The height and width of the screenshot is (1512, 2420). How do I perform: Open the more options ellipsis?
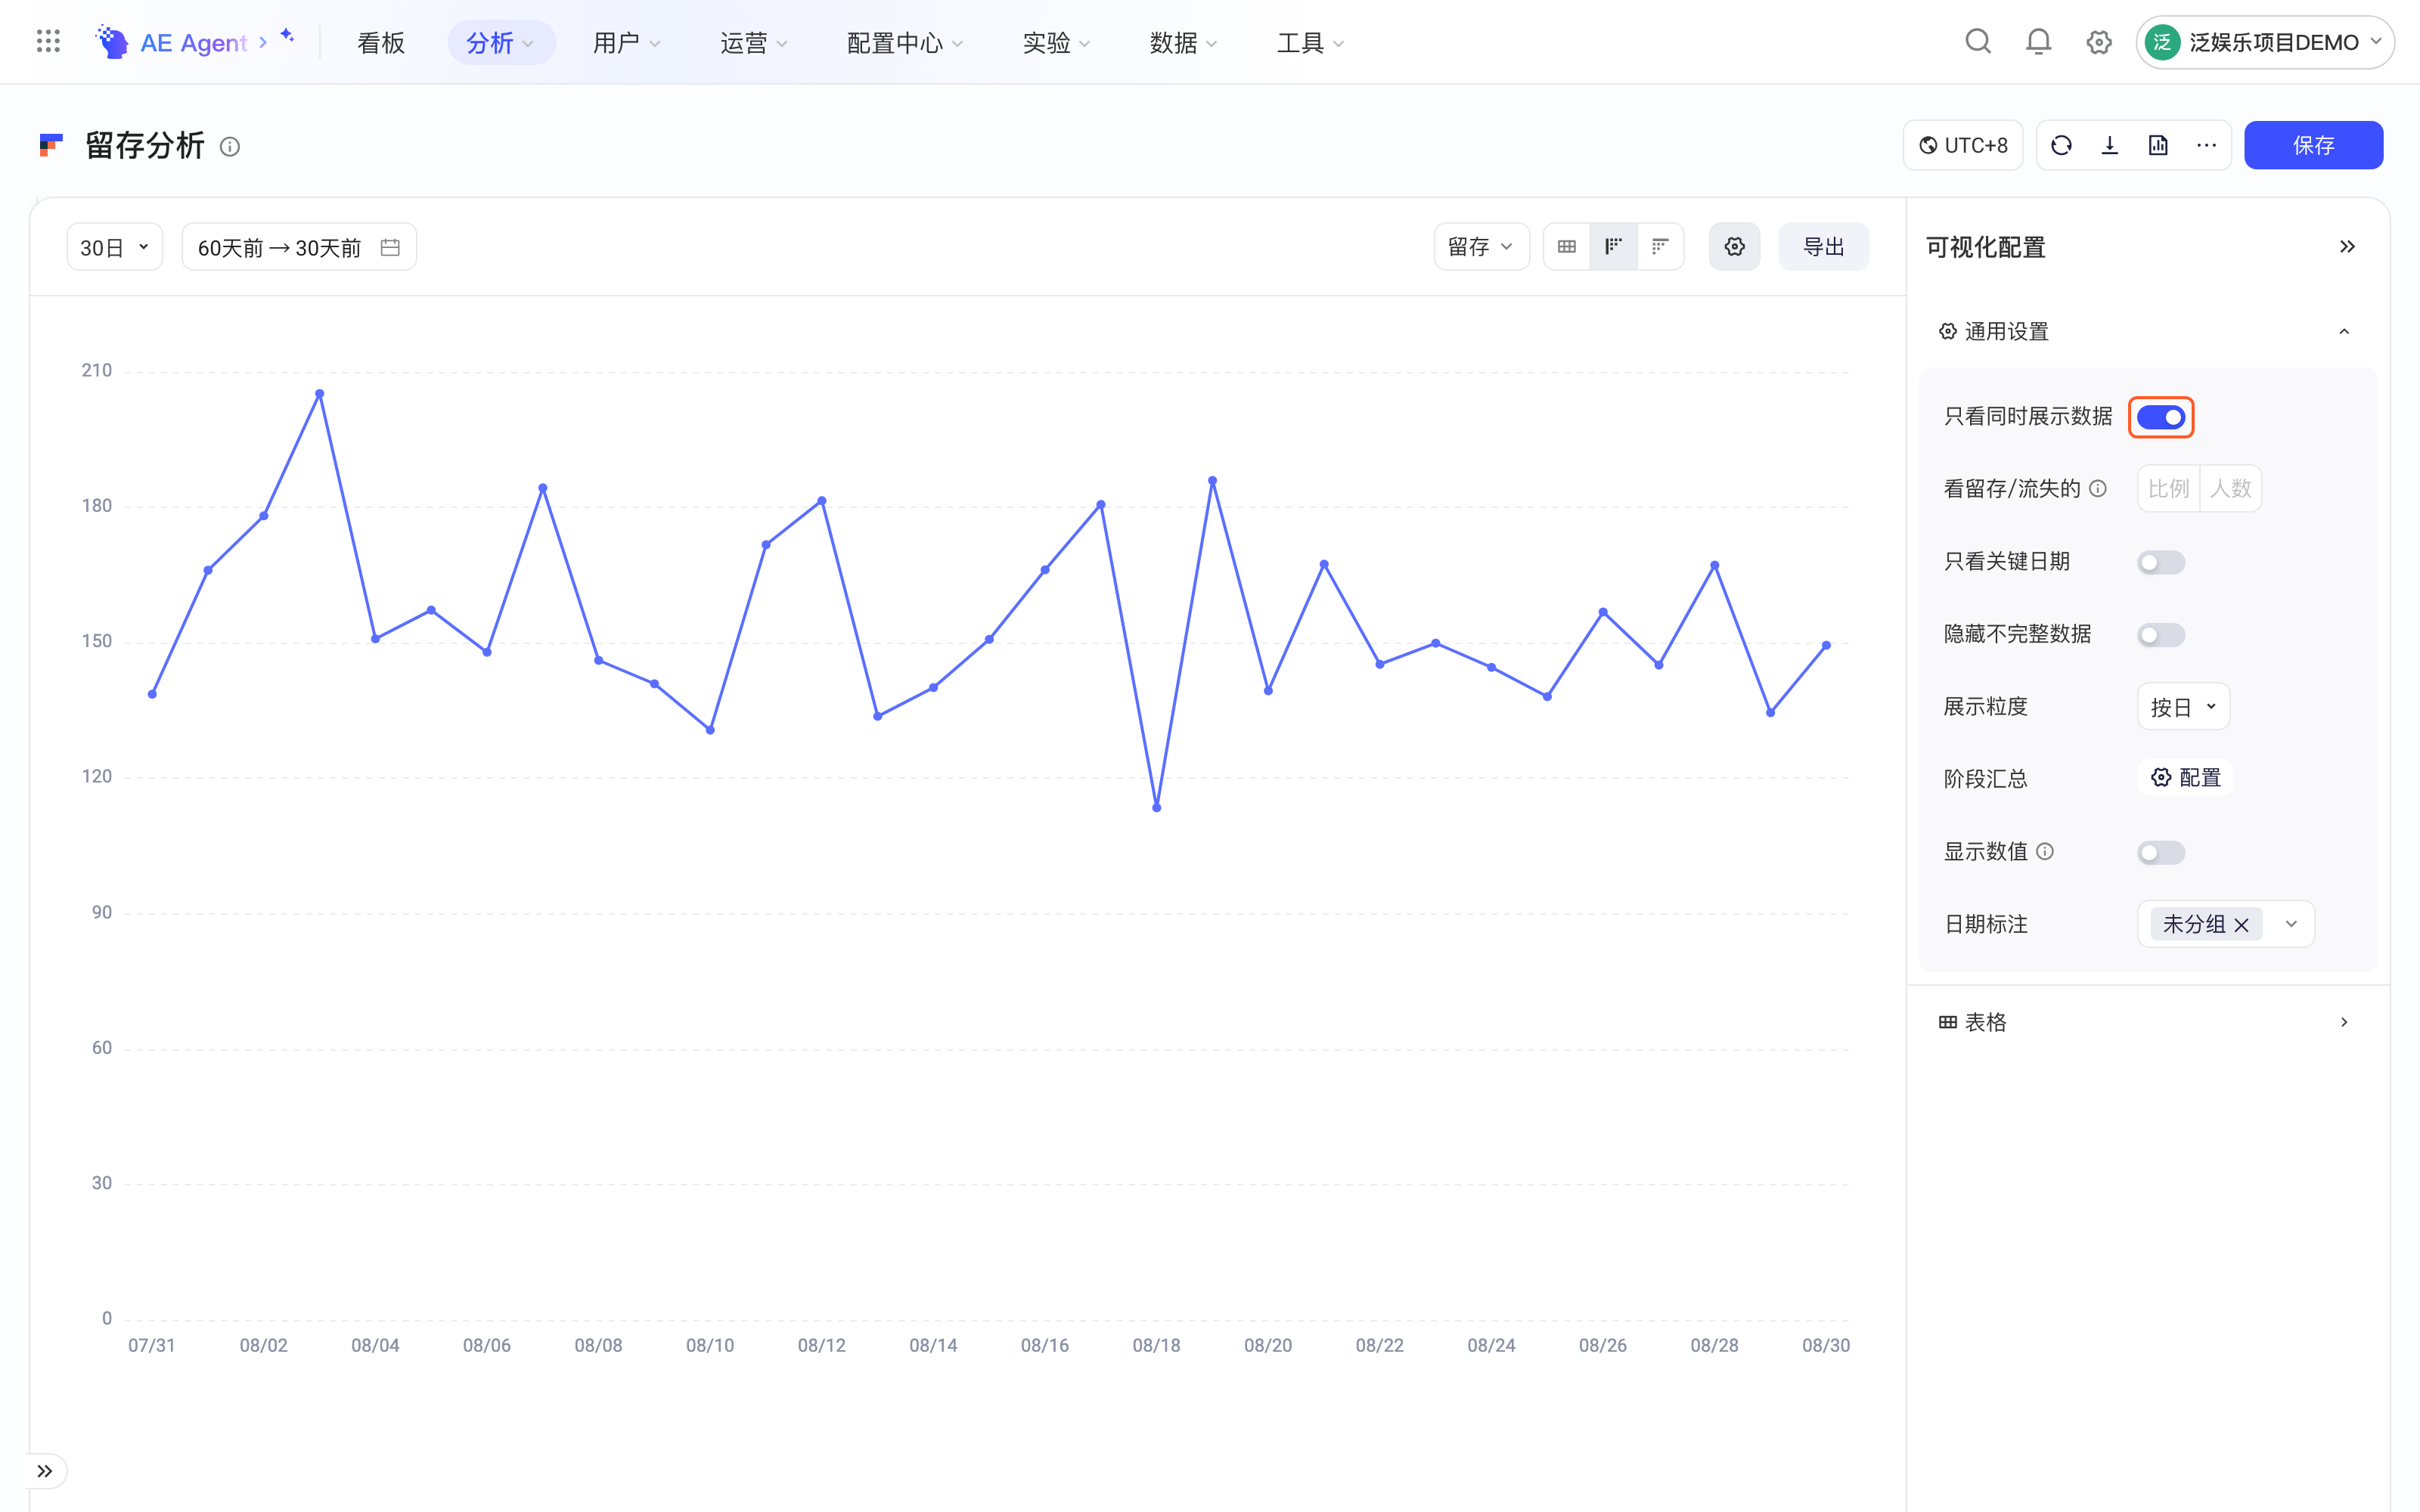(2206, 146)
